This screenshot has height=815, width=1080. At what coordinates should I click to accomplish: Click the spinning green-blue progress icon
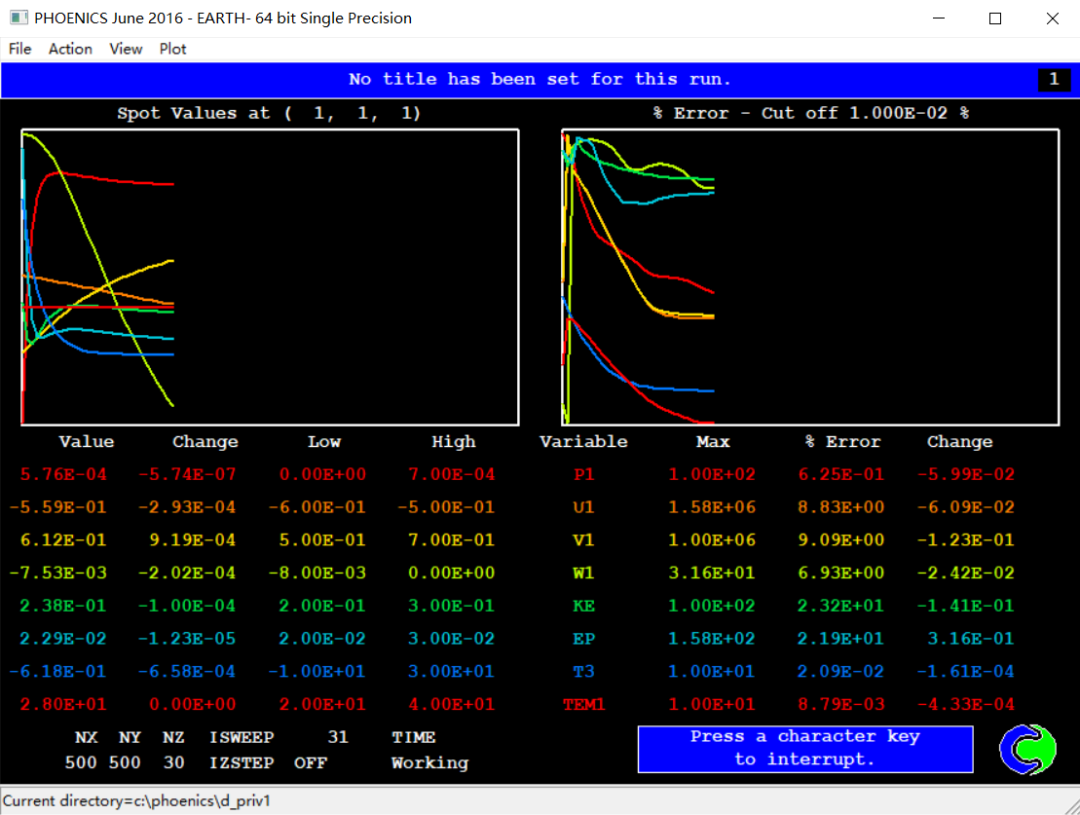coord(1028,749)
